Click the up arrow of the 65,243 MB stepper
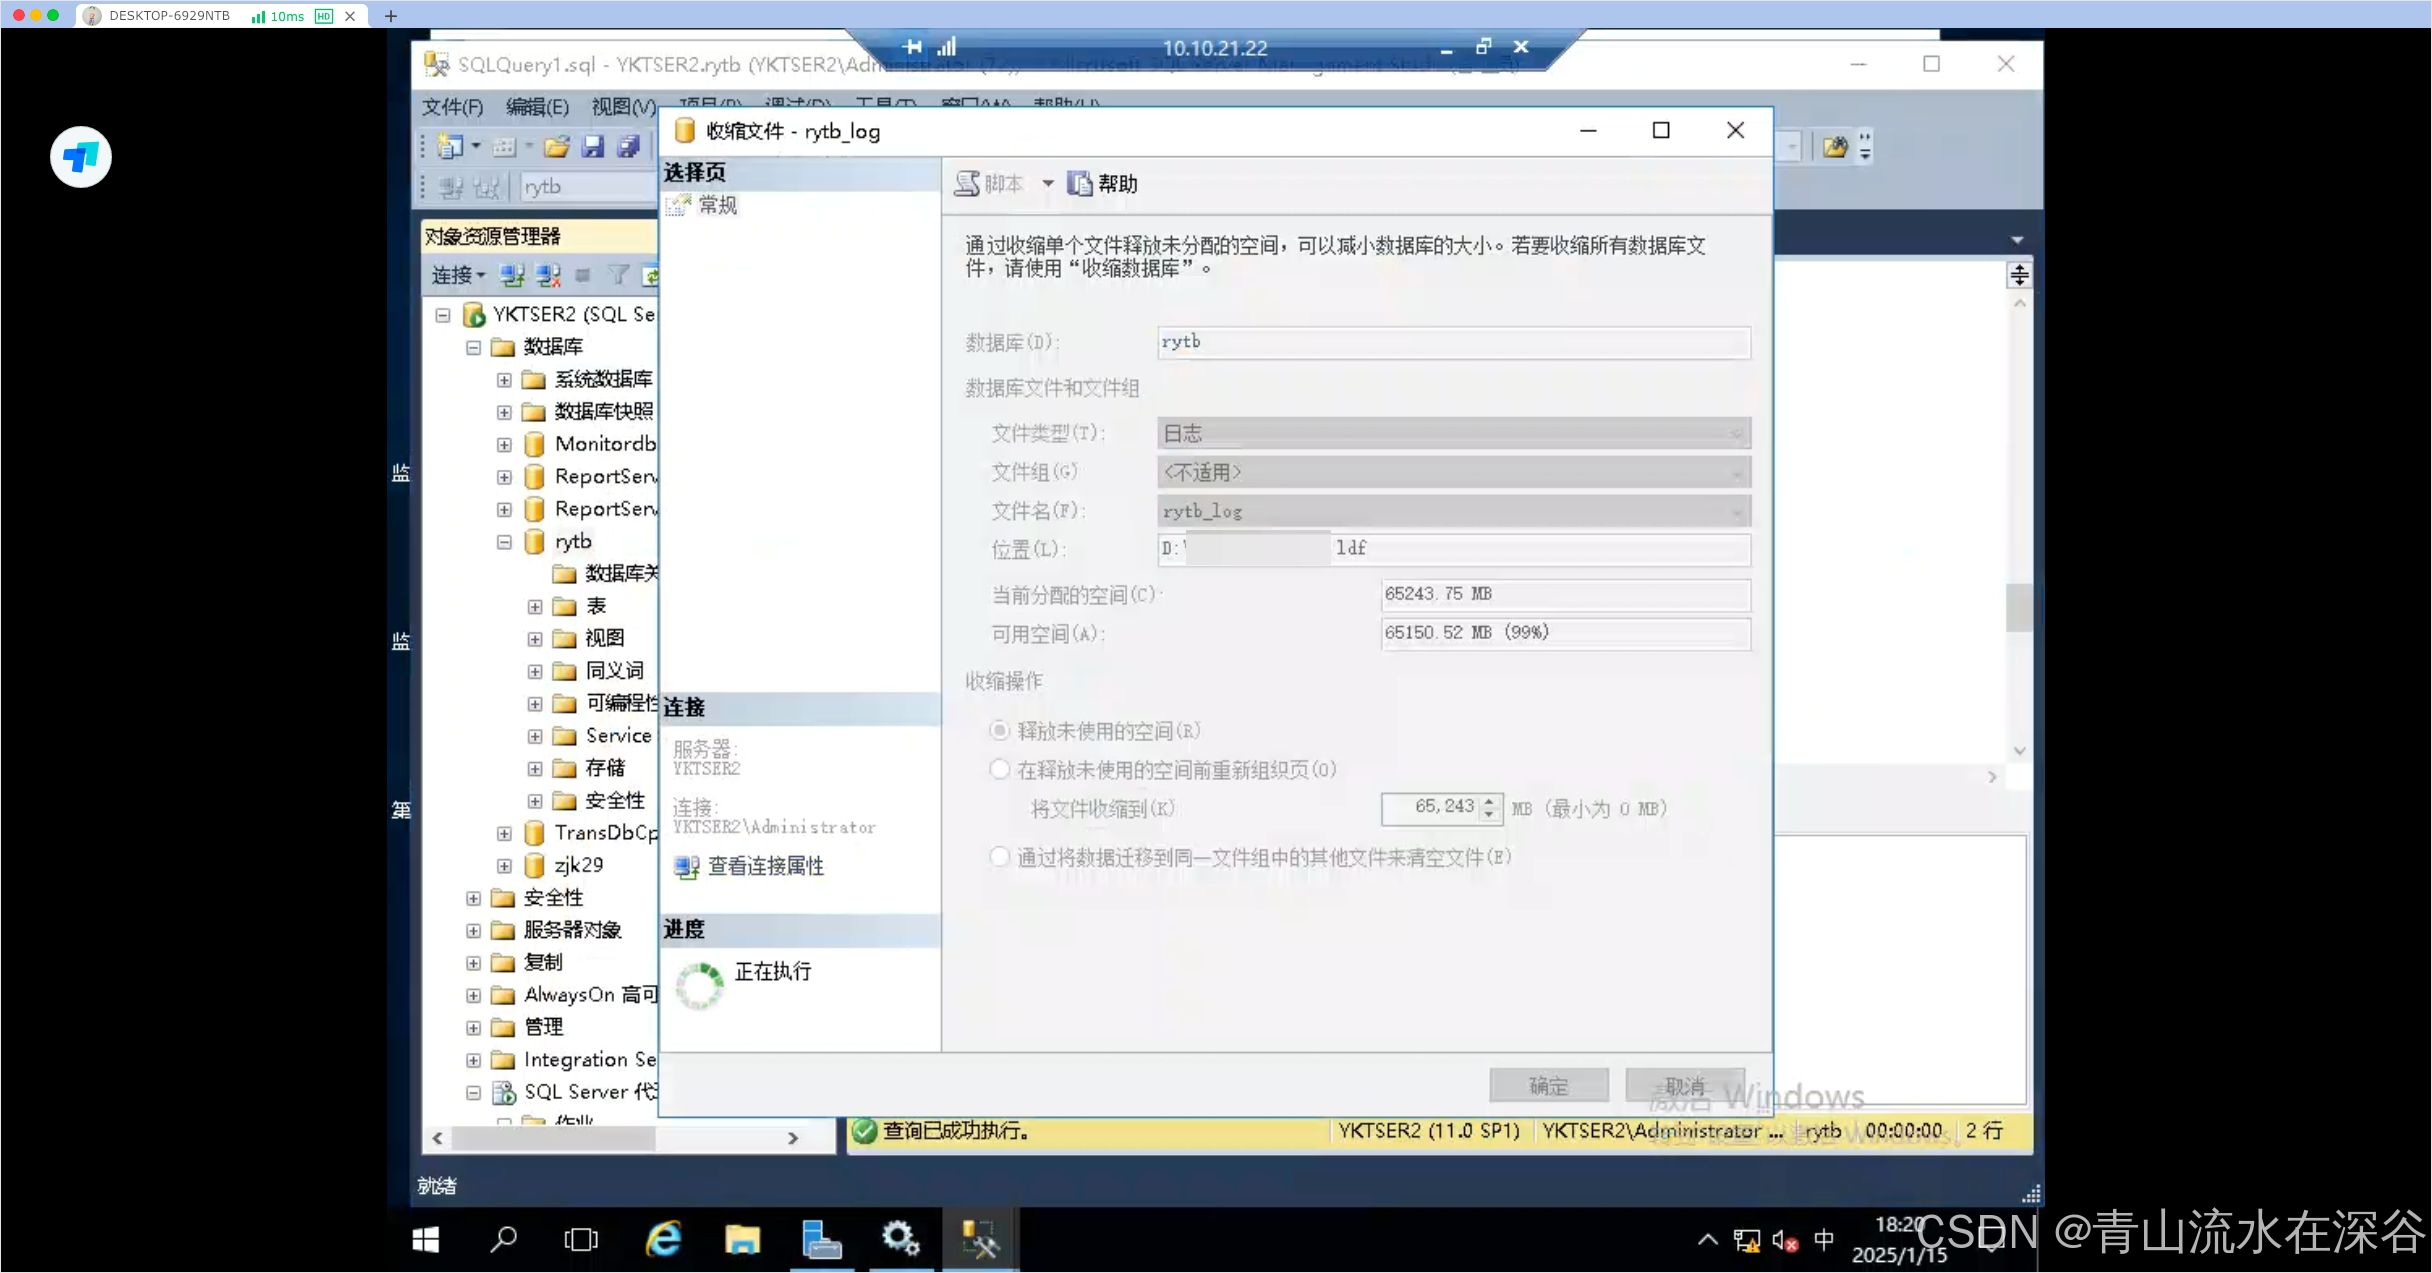 pos(1489,801)
